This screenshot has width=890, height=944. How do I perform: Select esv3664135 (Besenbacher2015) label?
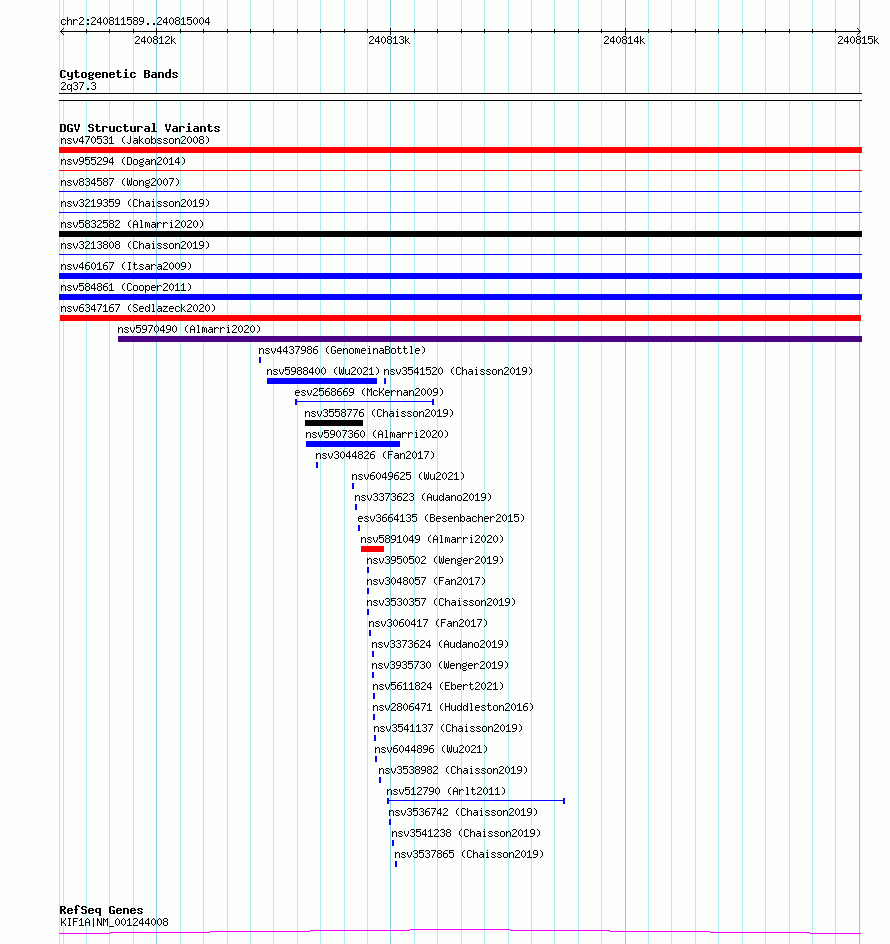point(441,518)
